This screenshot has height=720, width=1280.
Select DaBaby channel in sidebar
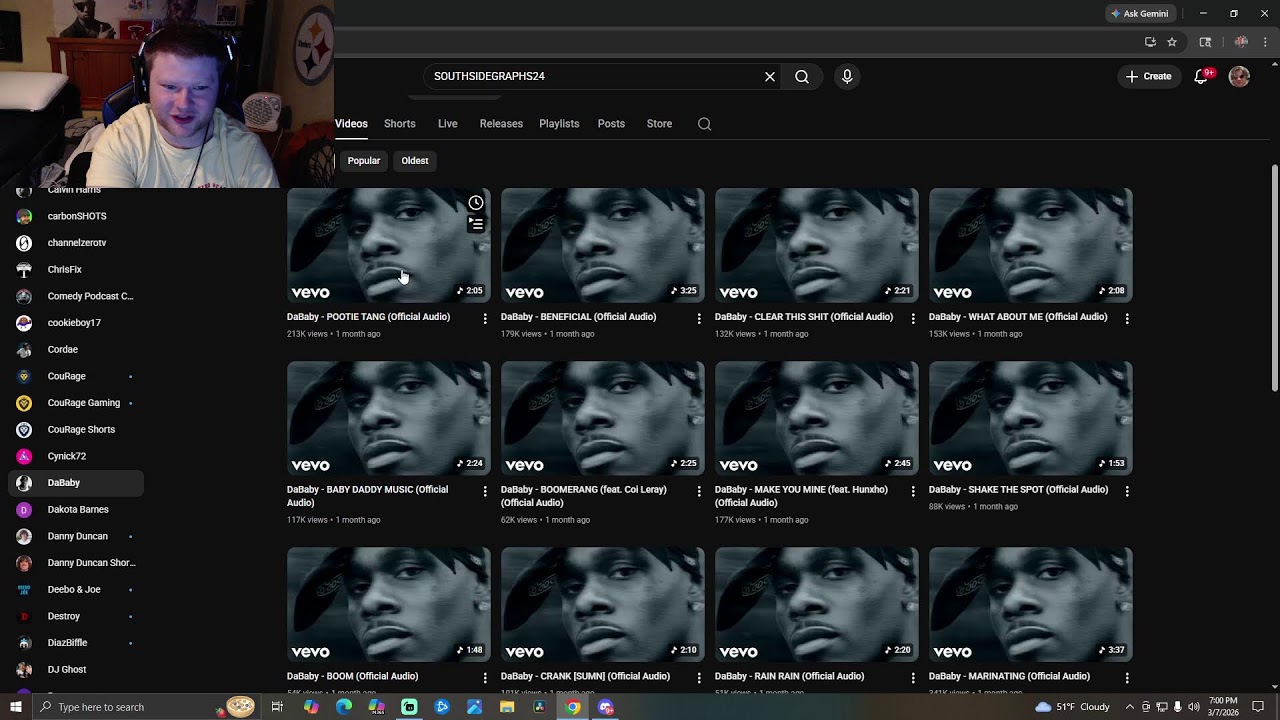point(76,483)
